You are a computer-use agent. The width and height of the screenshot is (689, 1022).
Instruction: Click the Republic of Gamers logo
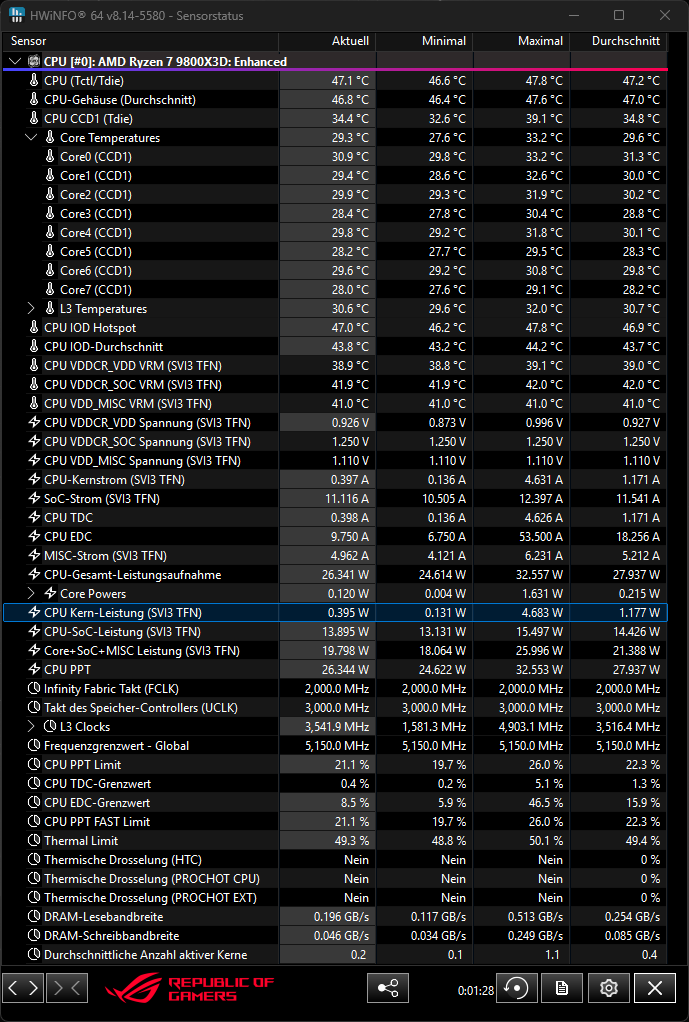(190, 988)
